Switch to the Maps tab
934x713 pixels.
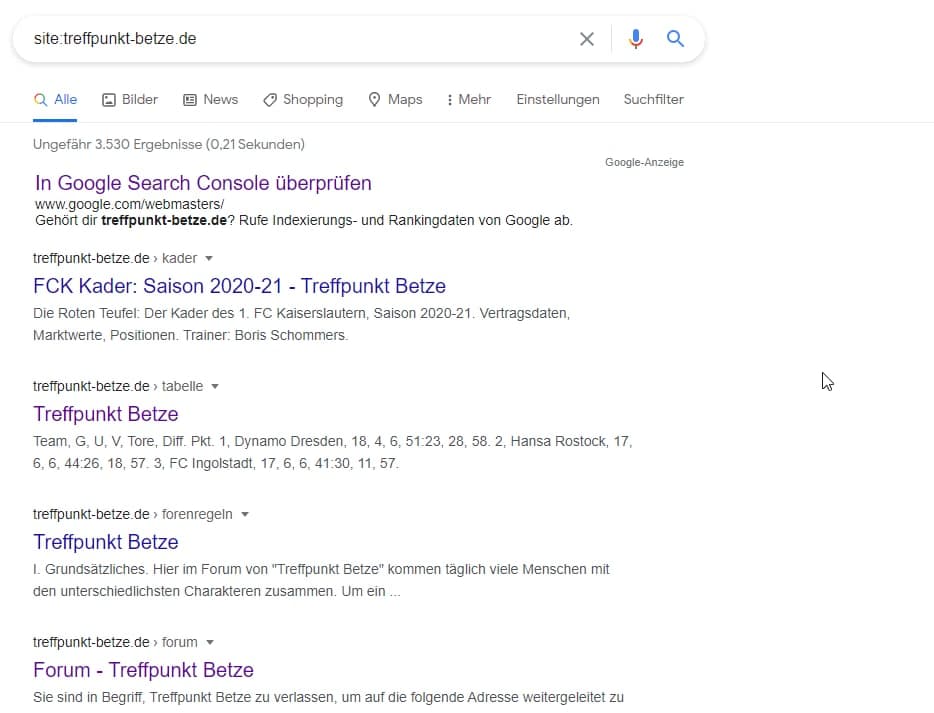pyautogui.click(x=395, y=99)
